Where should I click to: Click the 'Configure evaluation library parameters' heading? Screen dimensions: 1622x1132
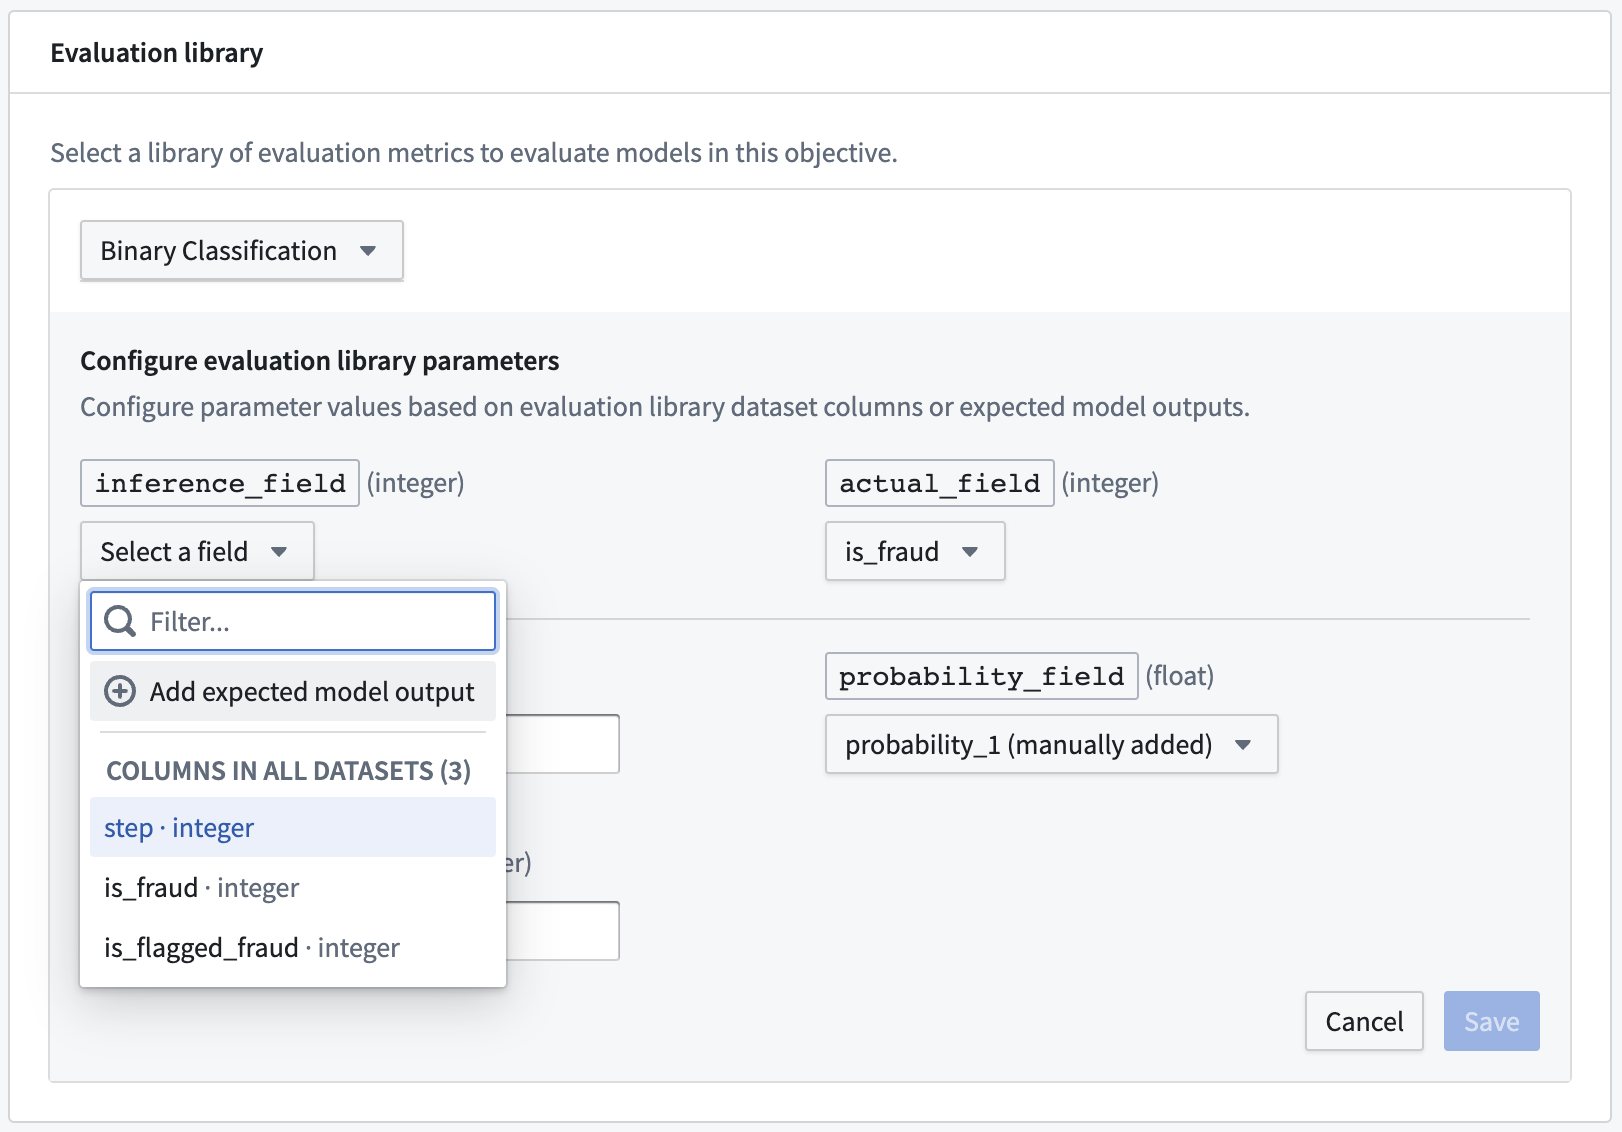click(320, 361)
